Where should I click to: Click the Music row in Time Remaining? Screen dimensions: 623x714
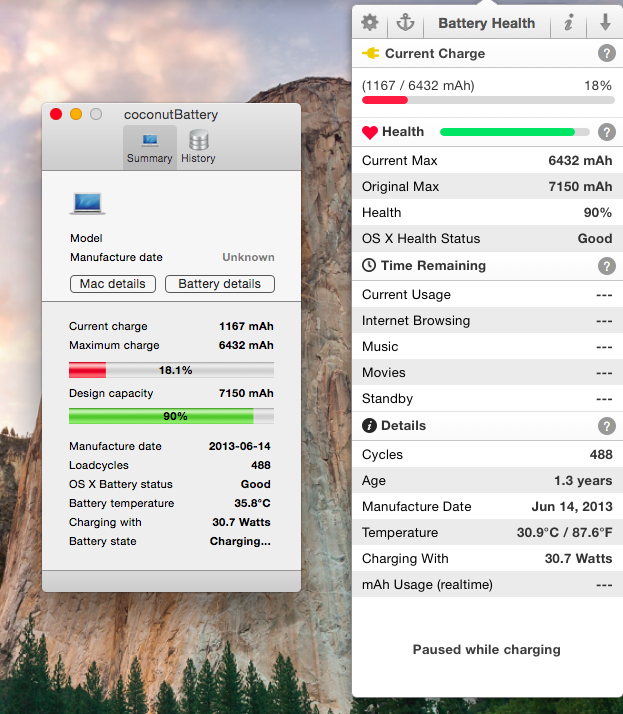click(x=487, y=346)
